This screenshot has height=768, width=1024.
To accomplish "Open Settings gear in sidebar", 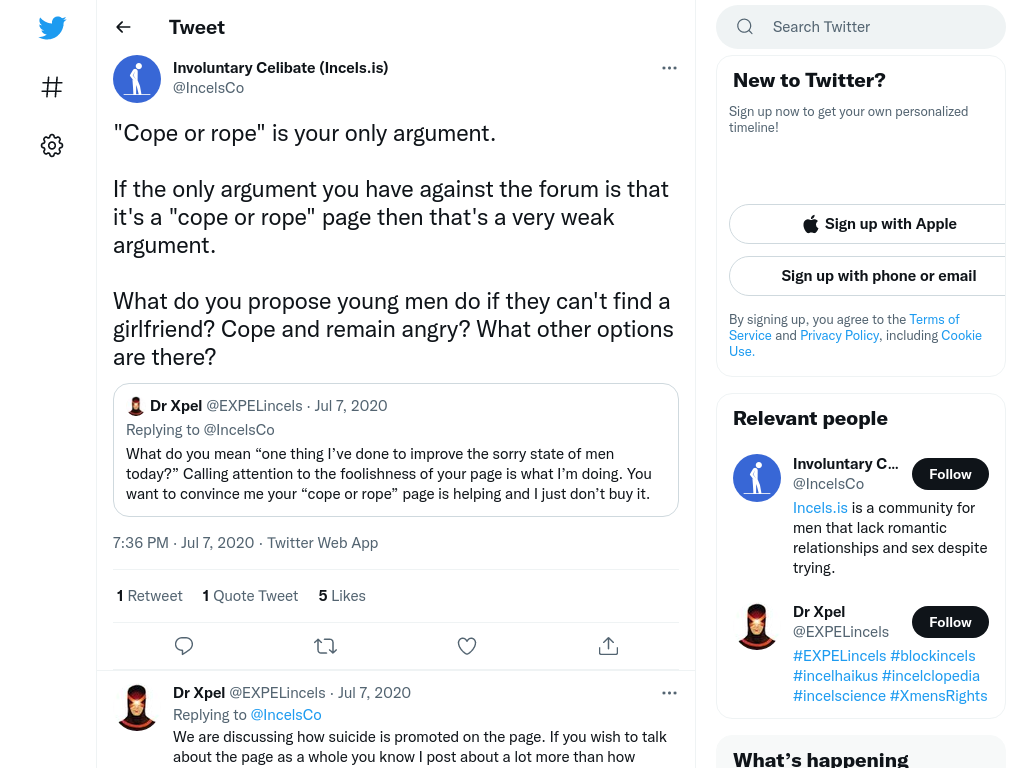I will tap(52, 145).
